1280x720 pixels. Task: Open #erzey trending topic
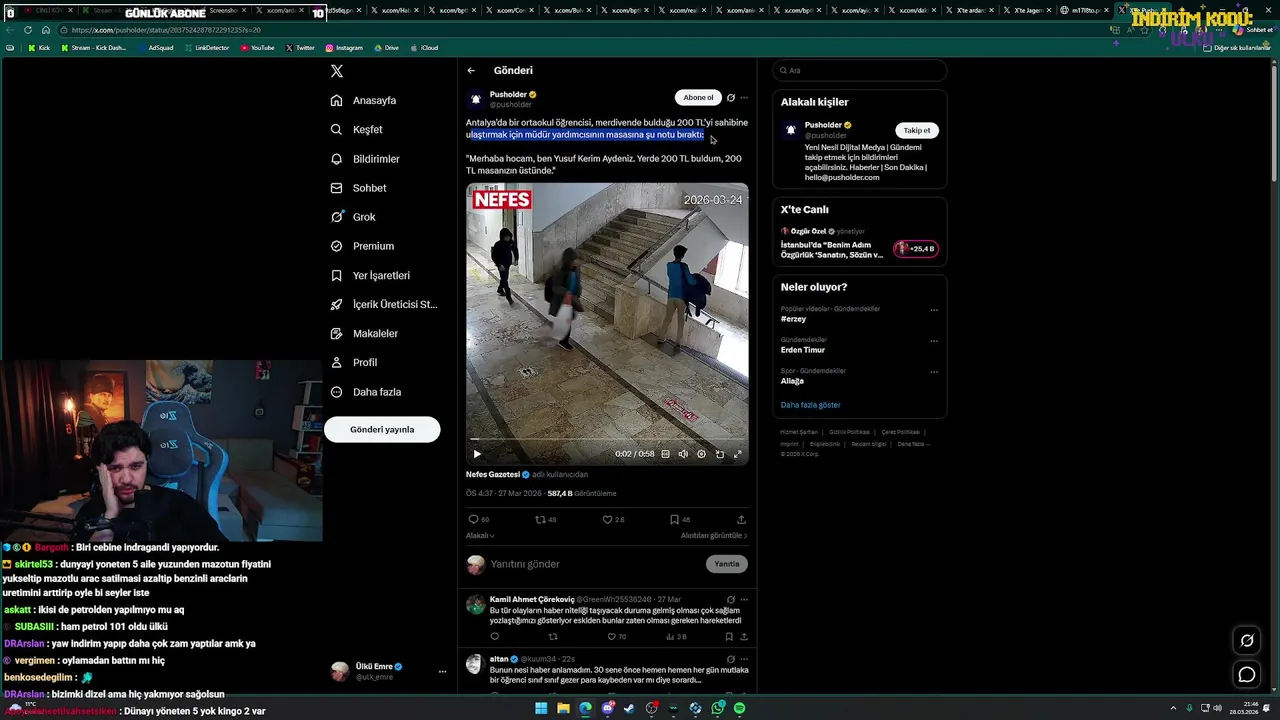click(x=794, y=319)
